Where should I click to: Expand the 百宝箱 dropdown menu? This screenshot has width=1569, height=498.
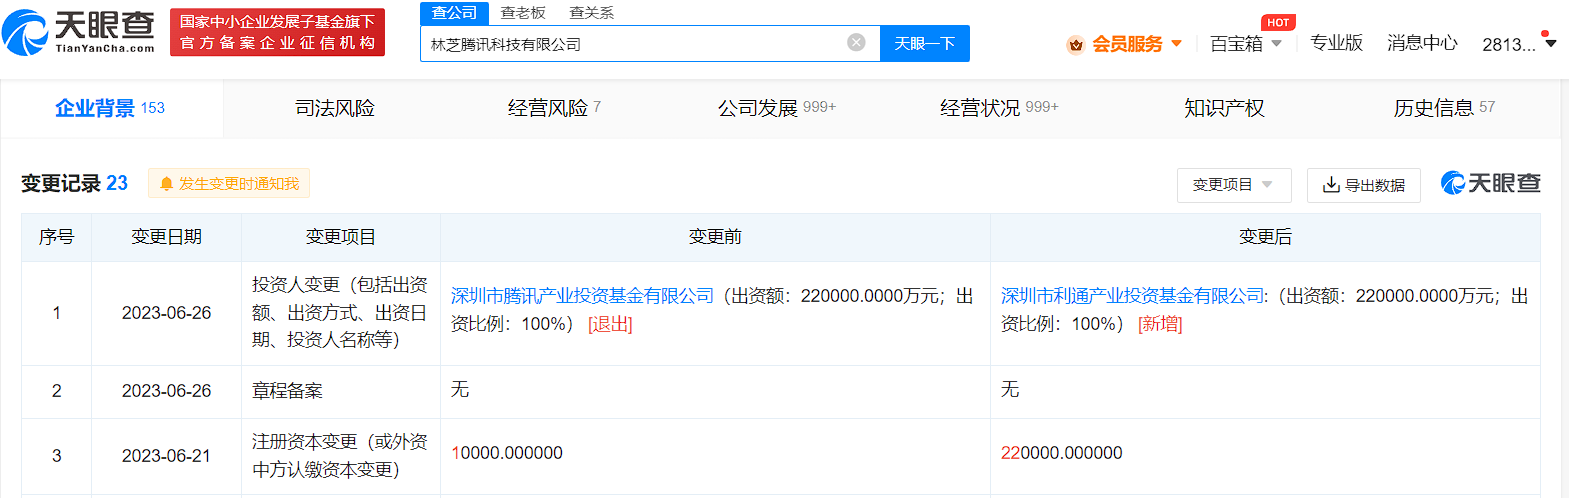(x=1276, y=44)
